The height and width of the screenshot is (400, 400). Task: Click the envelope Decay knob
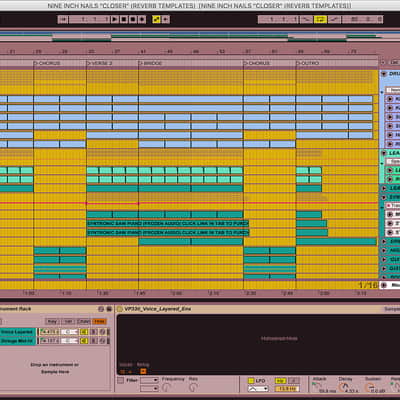coord(343,387)
